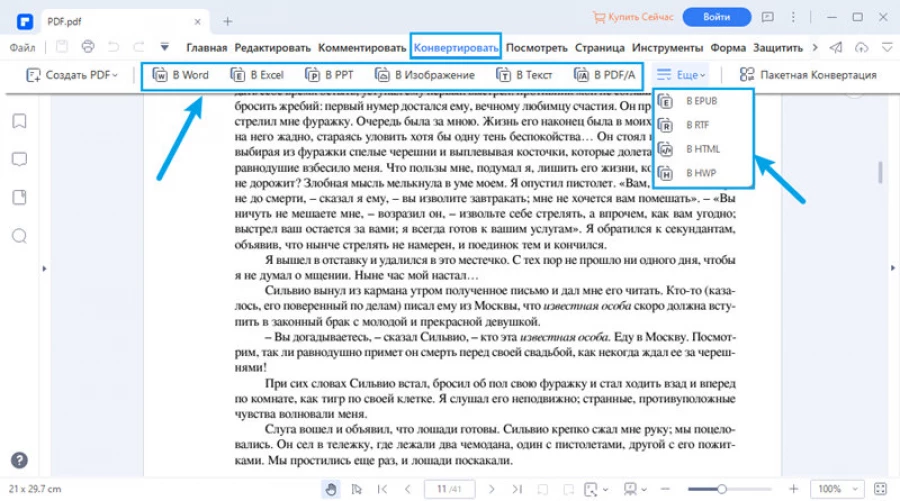Viewport: 900px width, 501px height.
Task: Enable the hand tool in status bar
Action: tap(331, 489)
